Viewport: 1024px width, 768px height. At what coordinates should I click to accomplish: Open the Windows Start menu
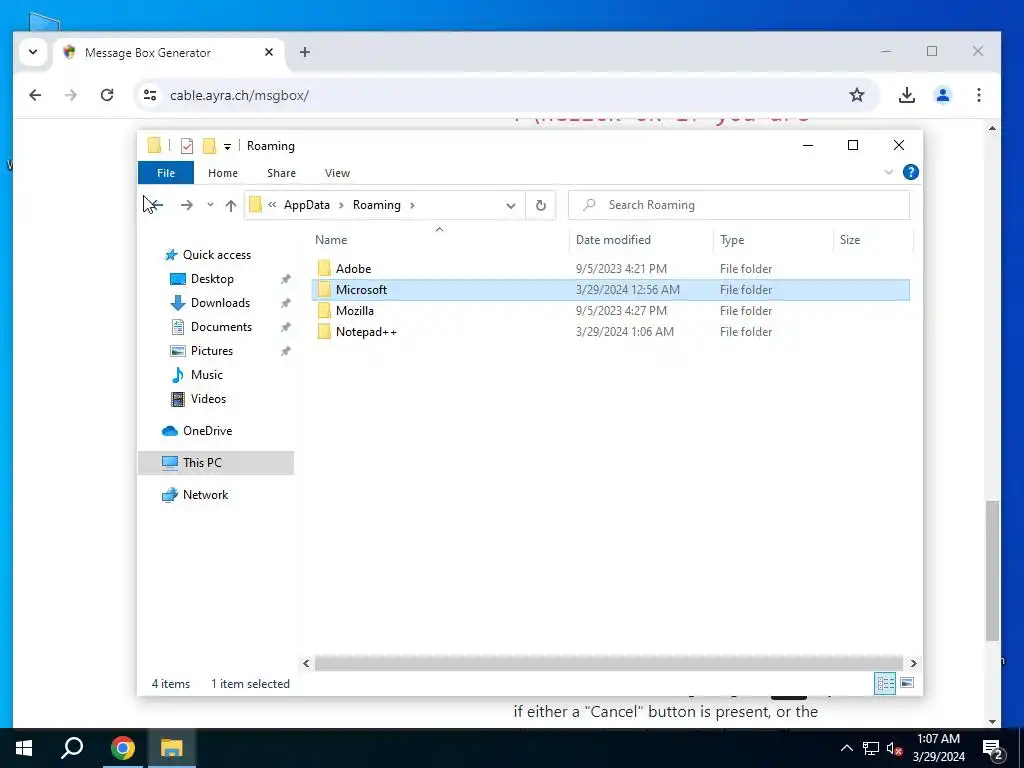[x=24, y=748]
